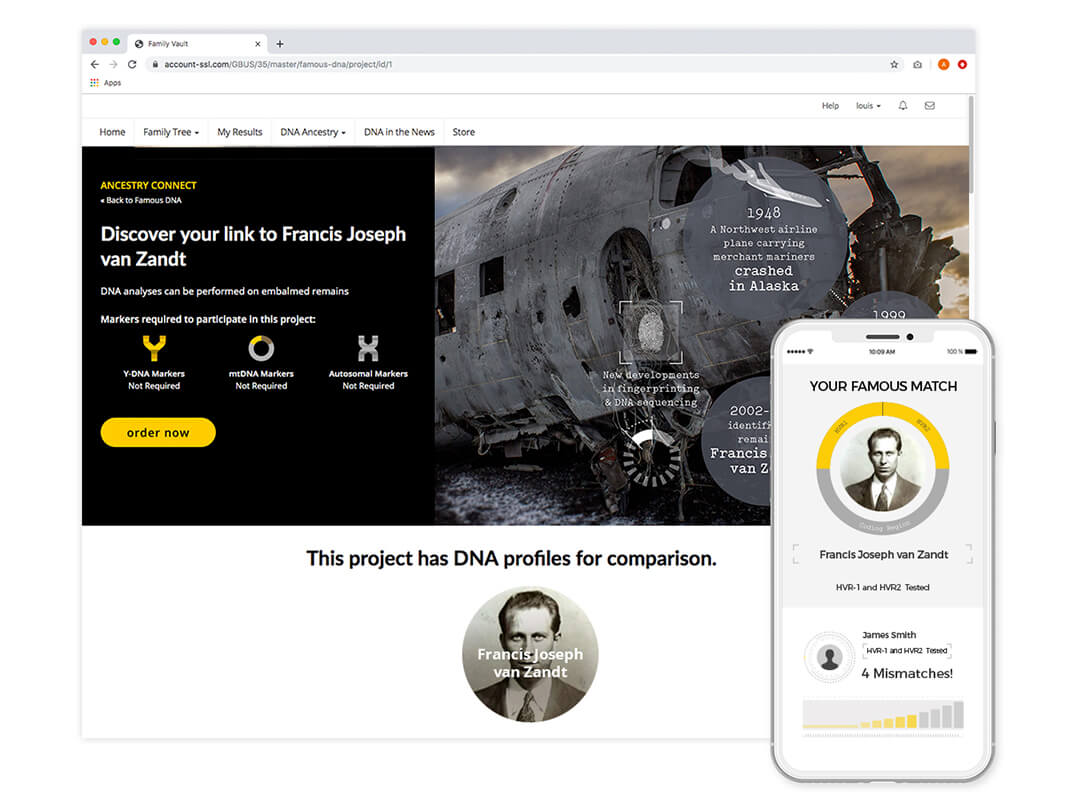Expand the Family Tree dropdown
The image size is (1080, 800).
click(x=171, y=132)
